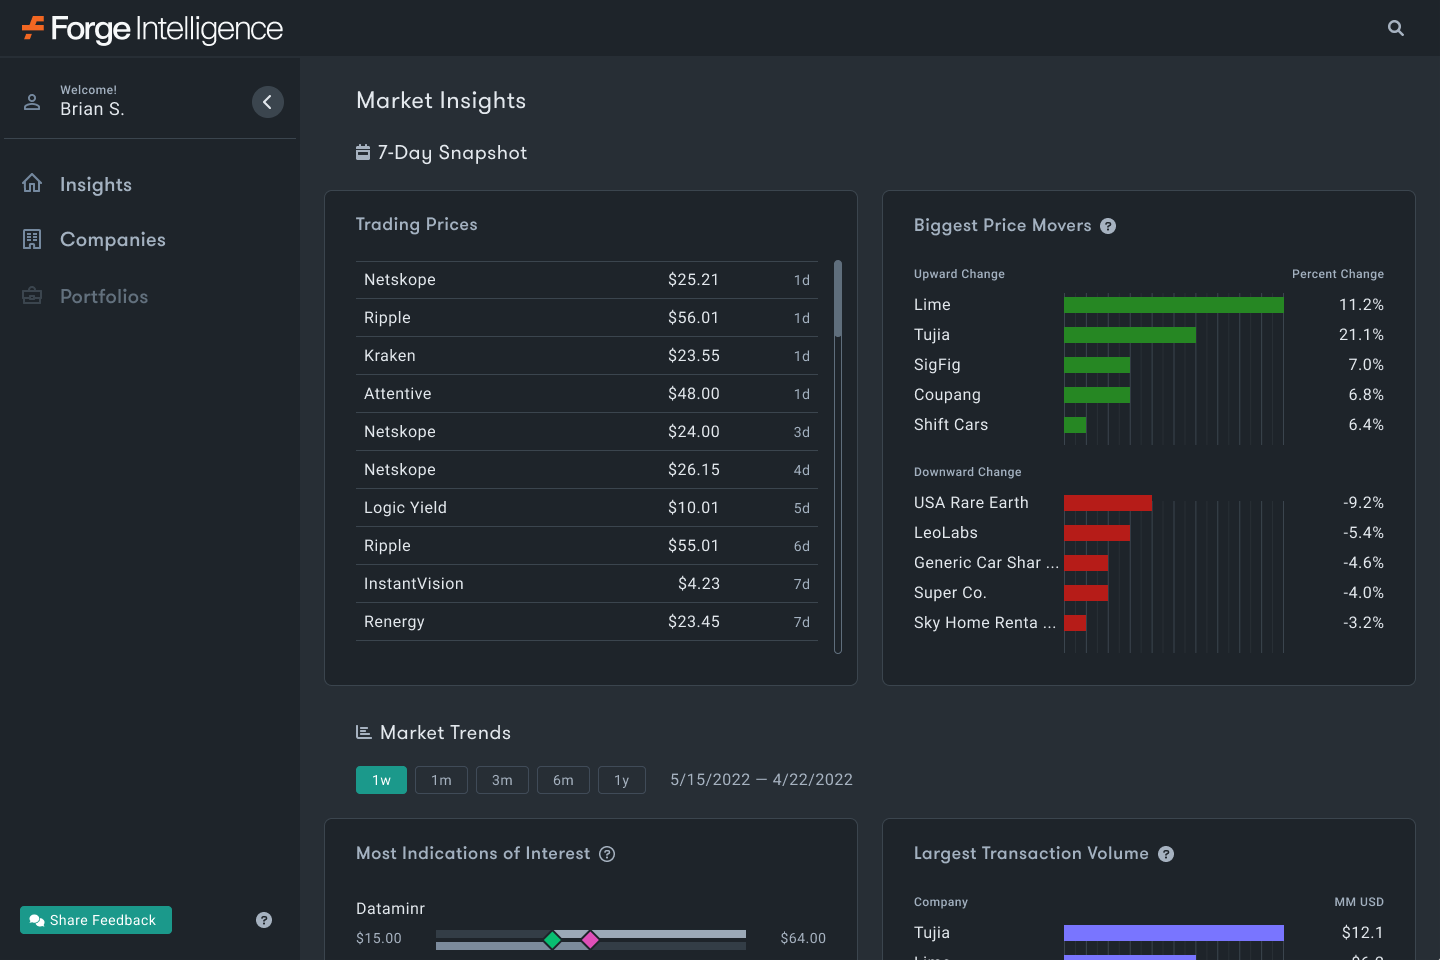Click the chart icon beside Market Trends
Screen dimensions: 1440x960
[362, 731]
